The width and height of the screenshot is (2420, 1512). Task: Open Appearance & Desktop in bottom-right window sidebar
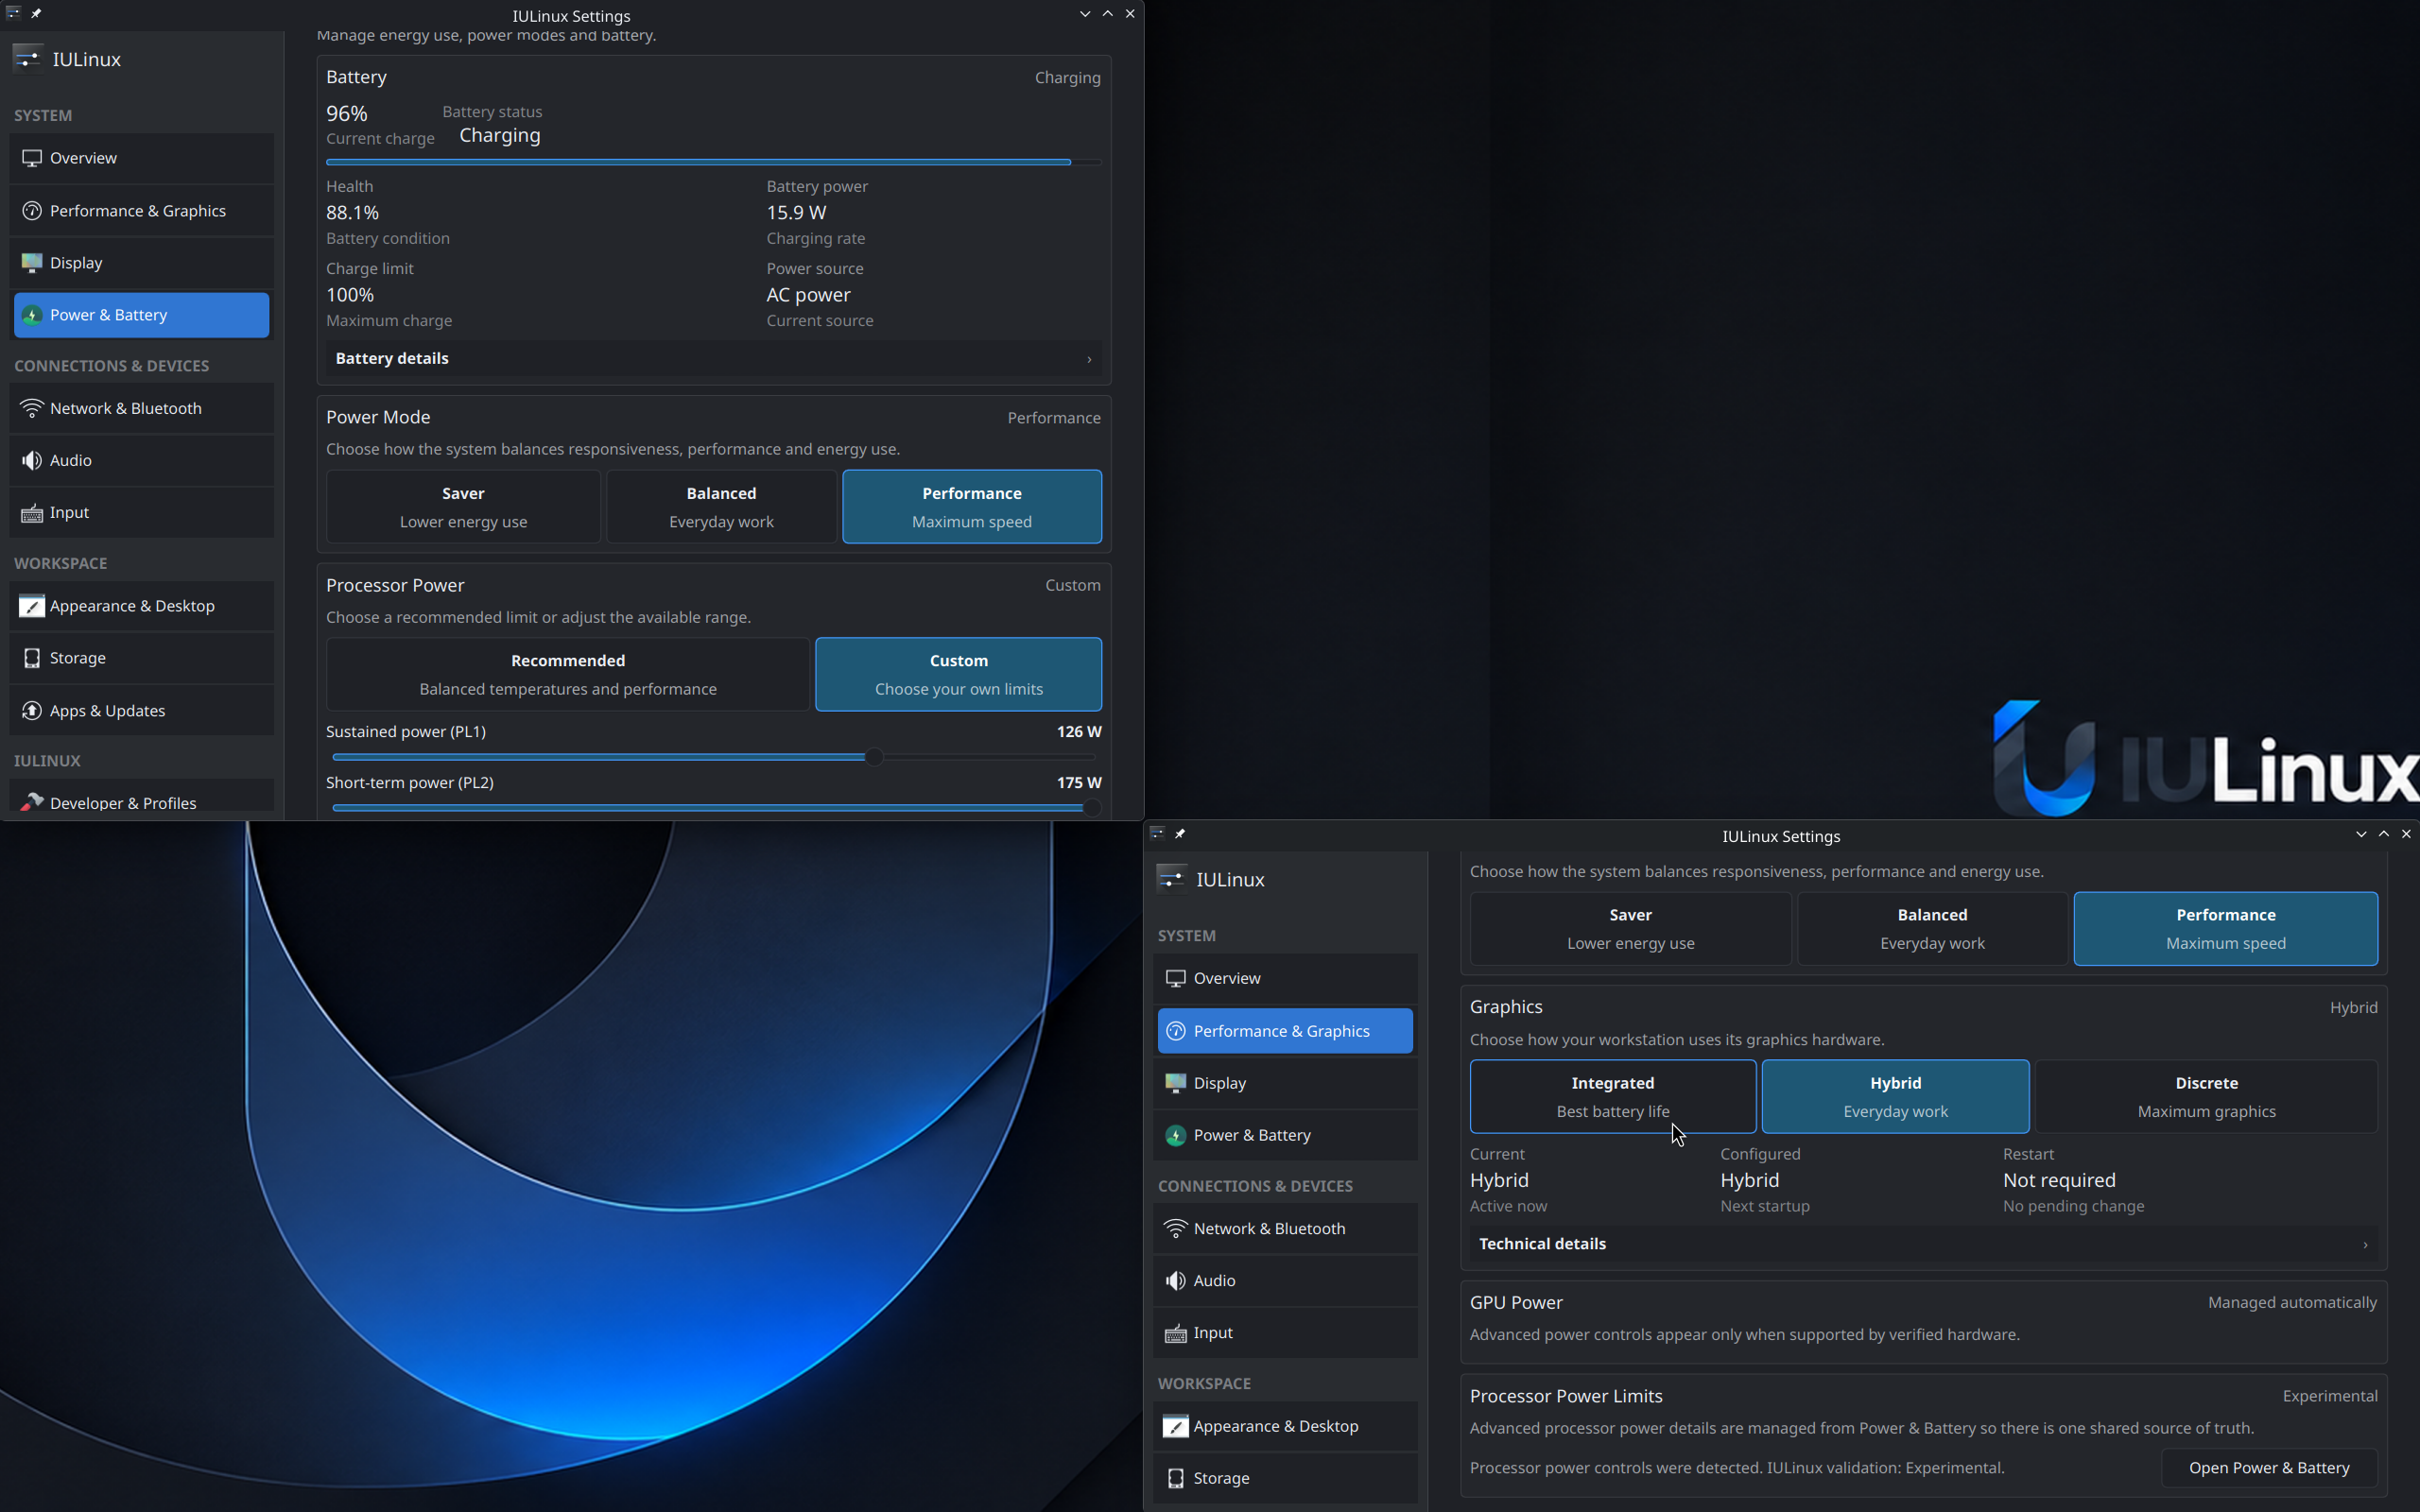coord(1285,1426)
